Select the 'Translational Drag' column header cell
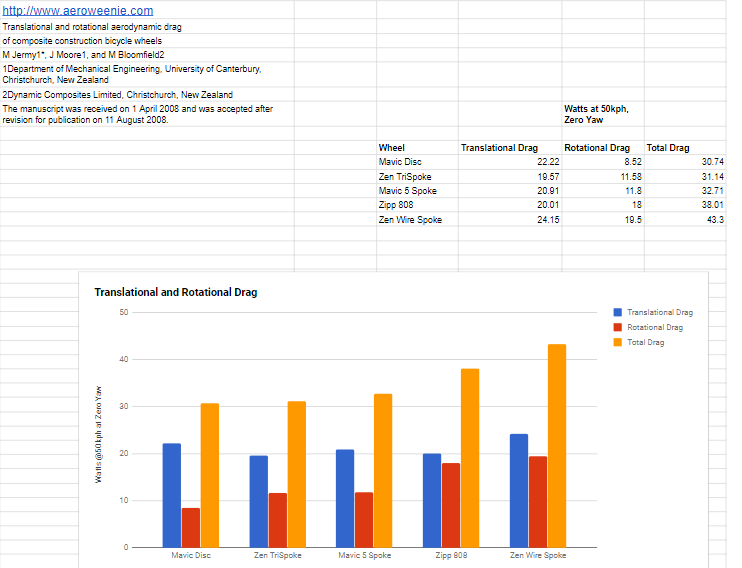The image size is (742, 568). point(510,148)
